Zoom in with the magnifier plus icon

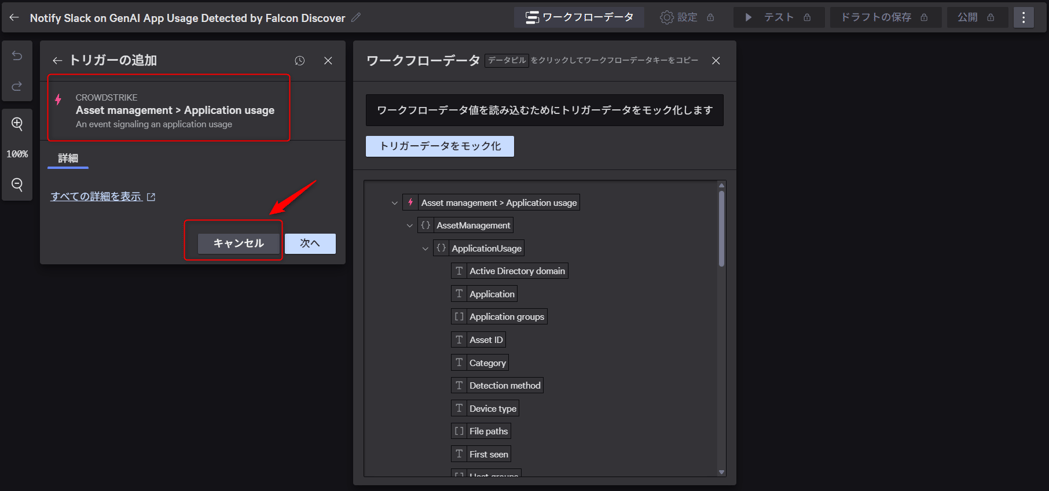17,124
